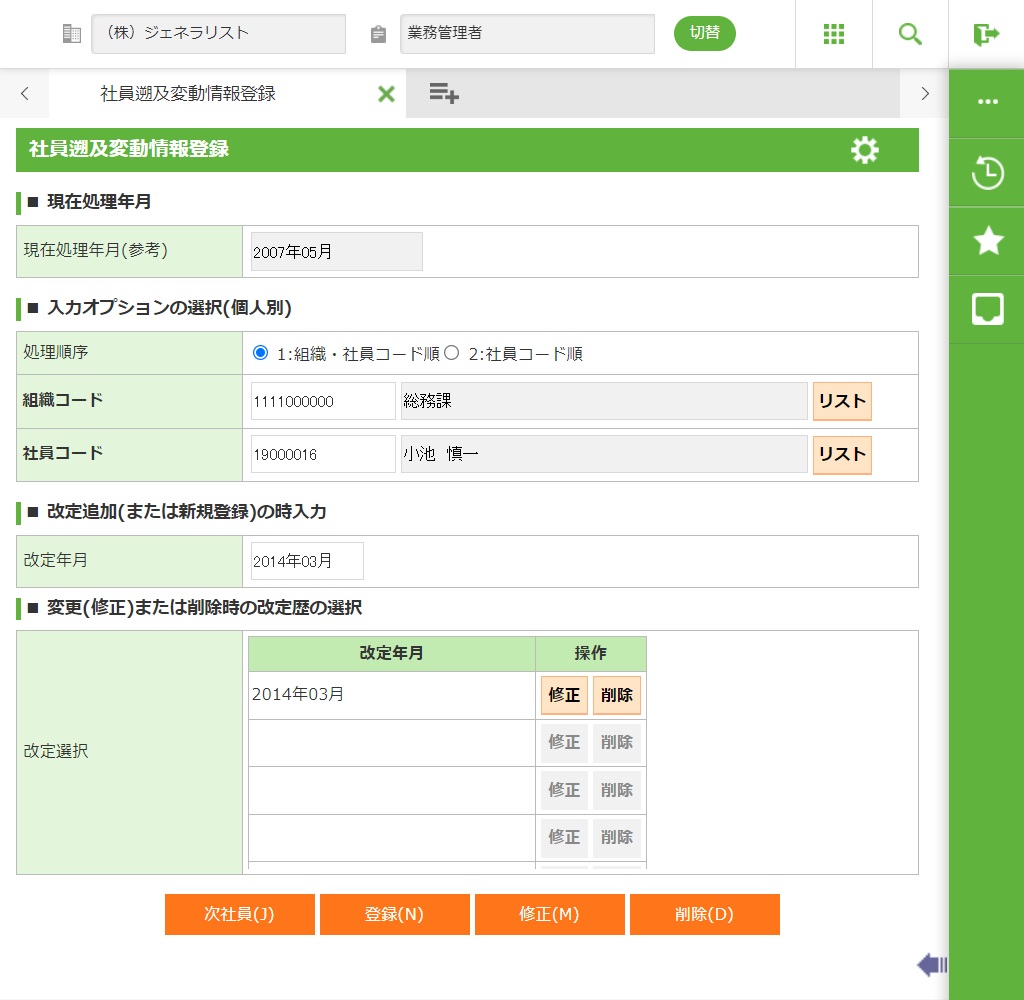
Task: Open favorites star icon in sidebar
Action: click(x=987, y=241)
